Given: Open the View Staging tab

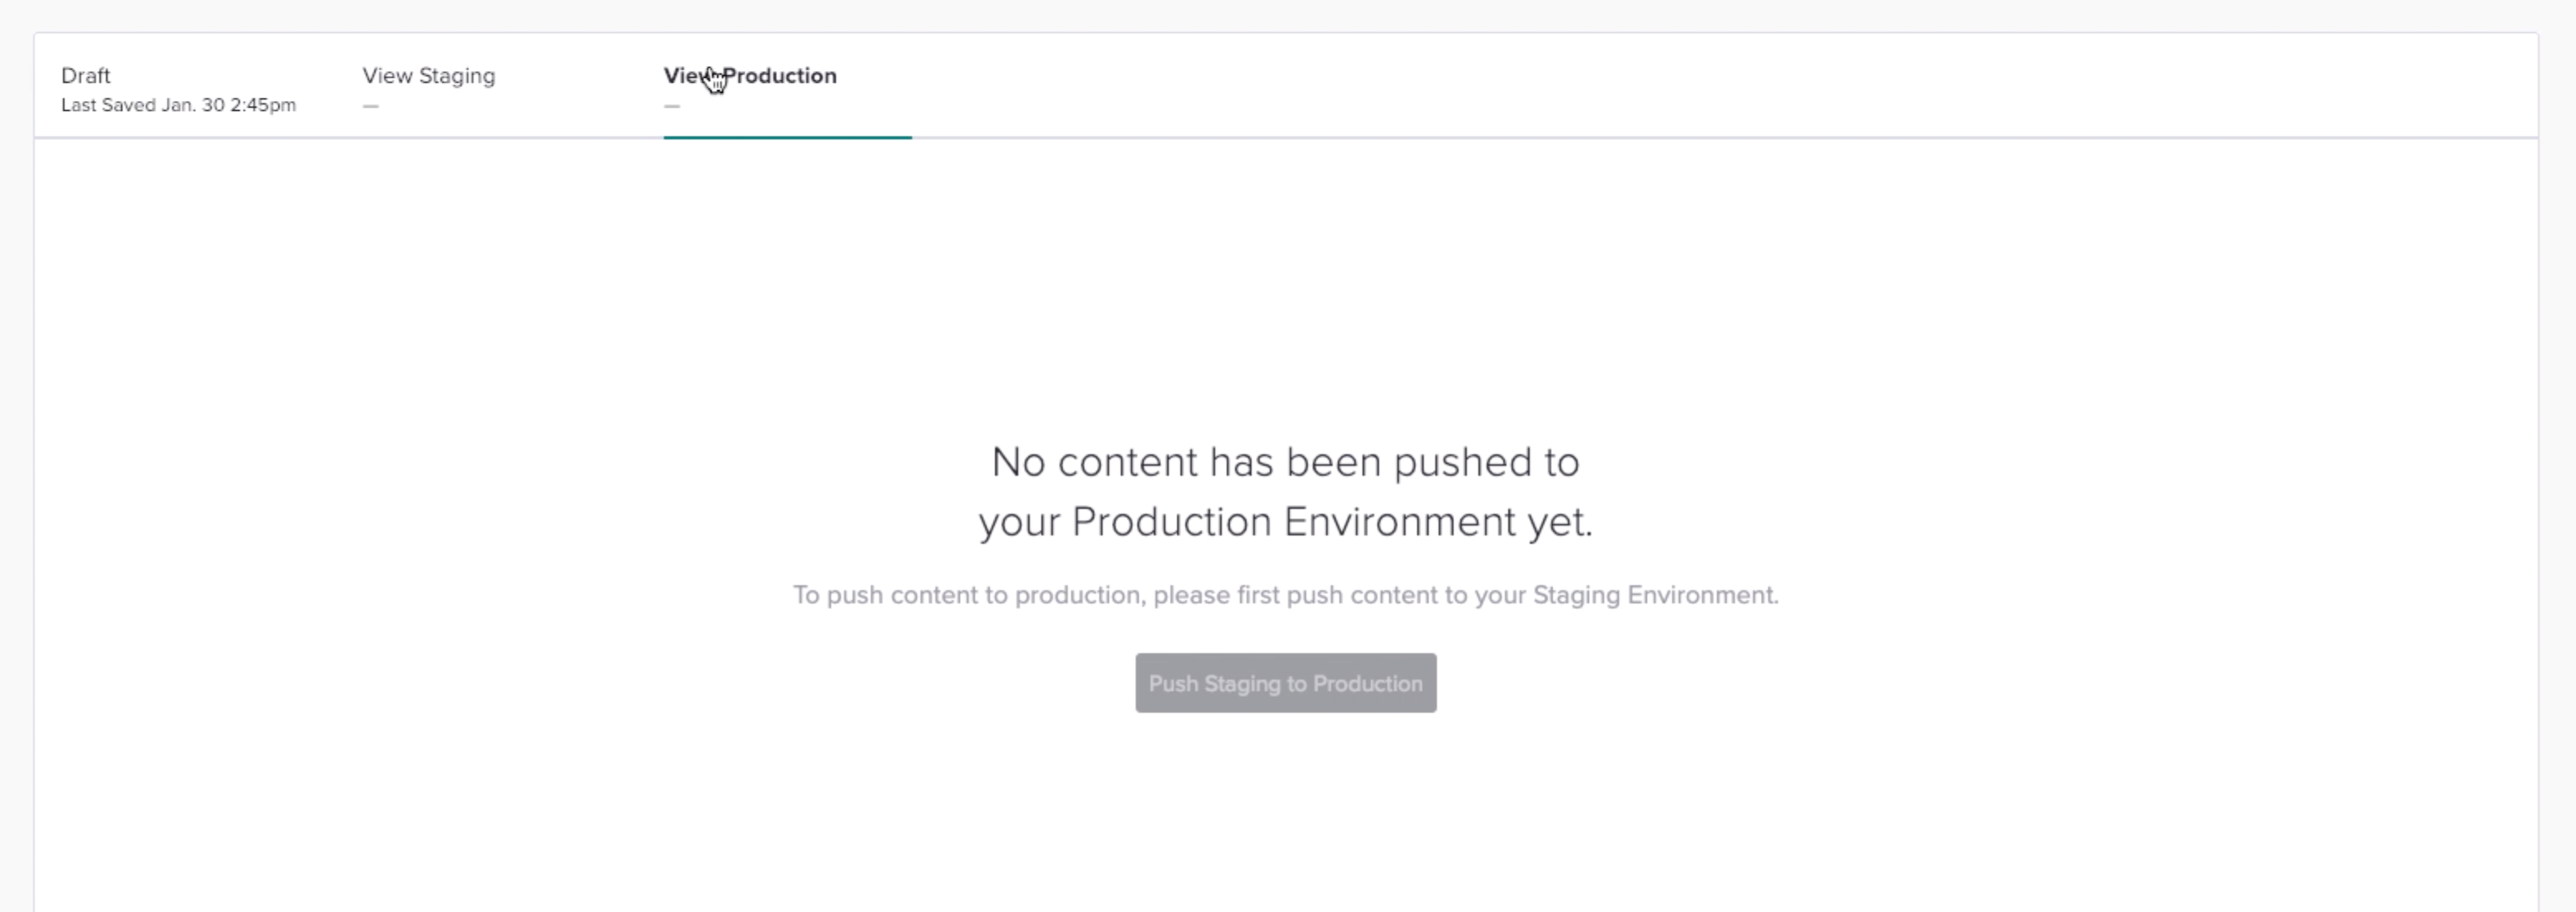Looking at the screenshot, I should (x=428, y=88).
